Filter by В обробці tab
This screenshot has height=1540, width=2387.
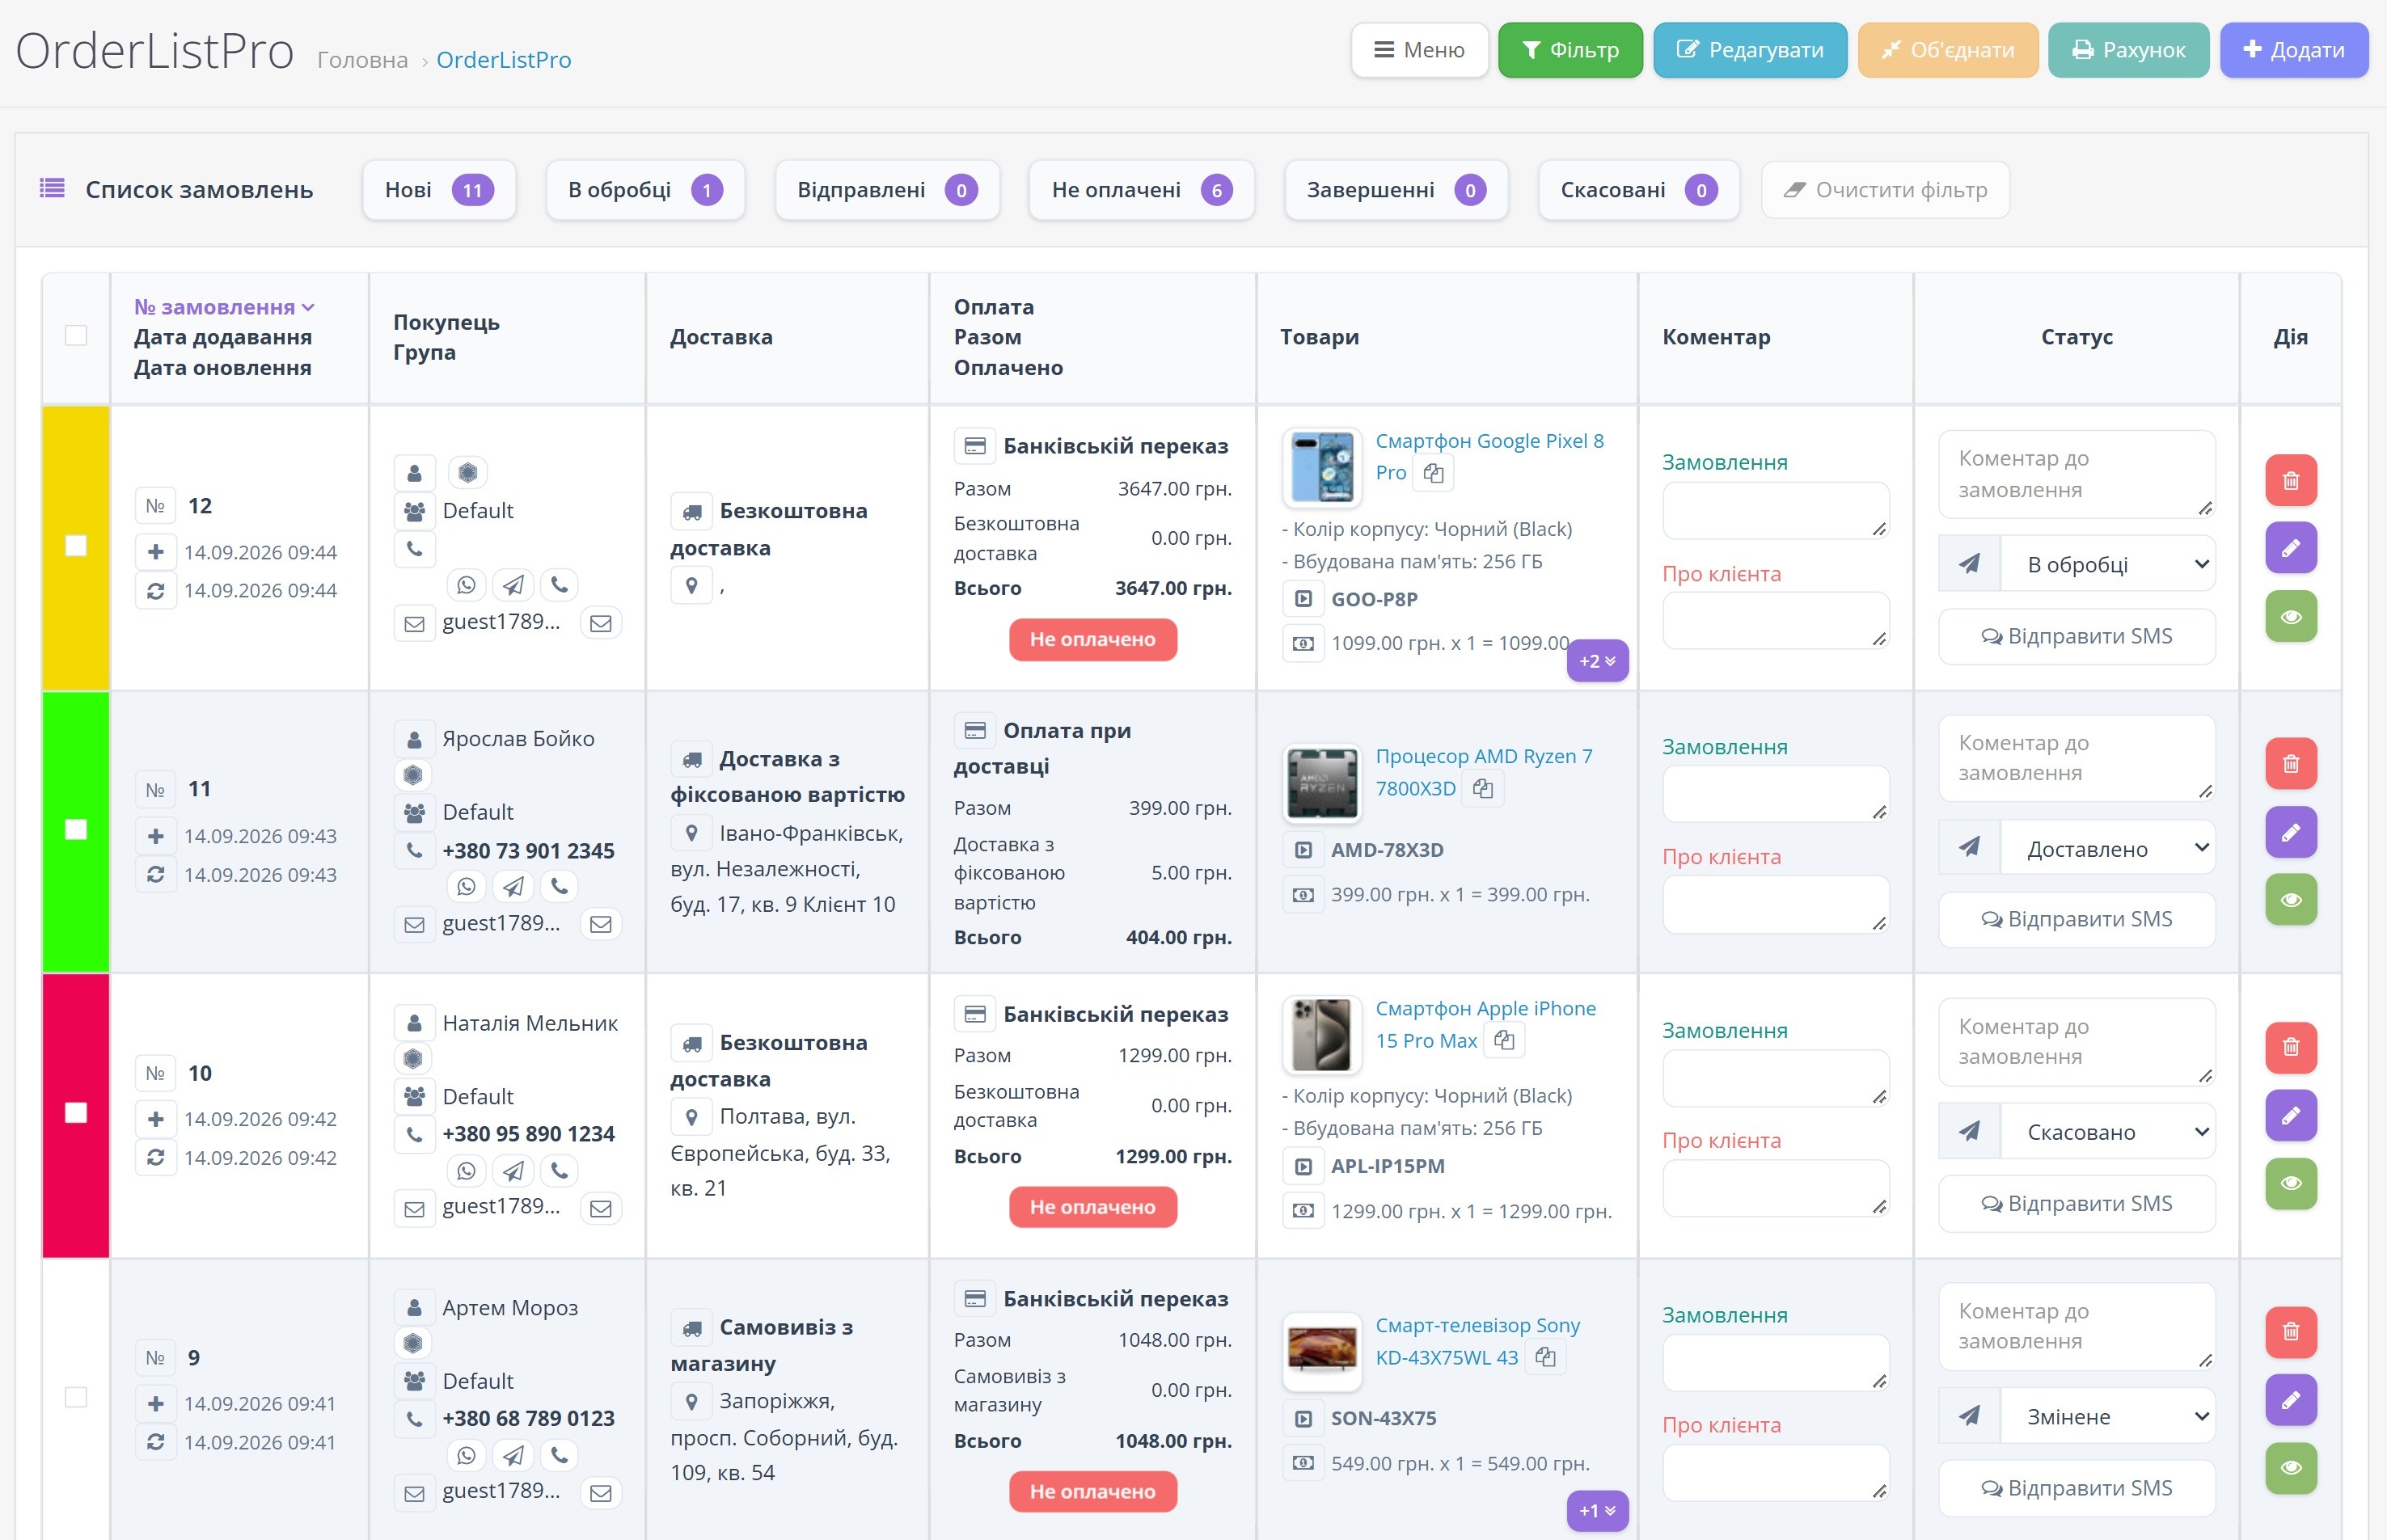tap(645, 190)
